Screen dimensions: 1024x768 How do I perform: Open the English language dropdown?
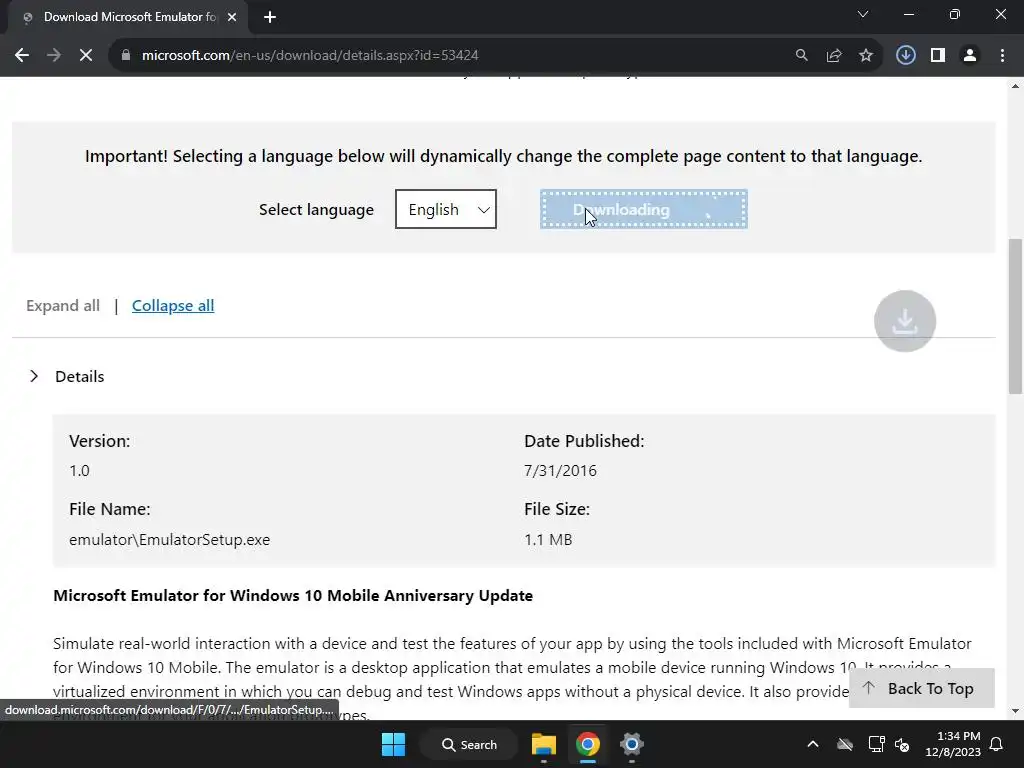point(445,209)
